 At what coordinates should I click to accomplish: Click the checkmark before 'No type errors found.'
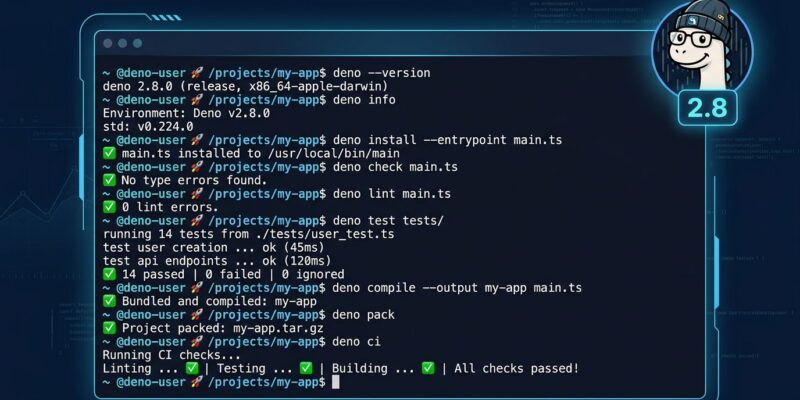(109, 180)
